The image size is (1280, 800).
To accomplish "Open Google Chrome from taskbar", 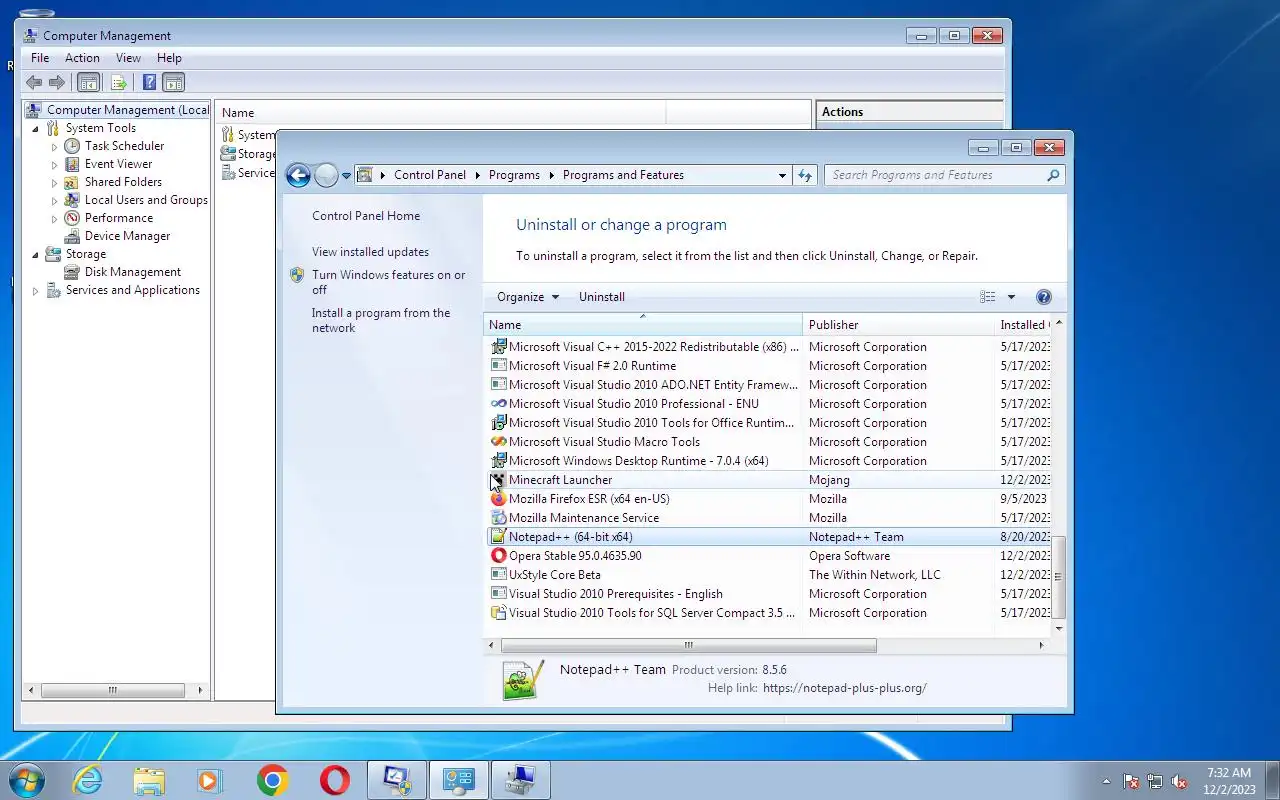I will pos(272,780).
